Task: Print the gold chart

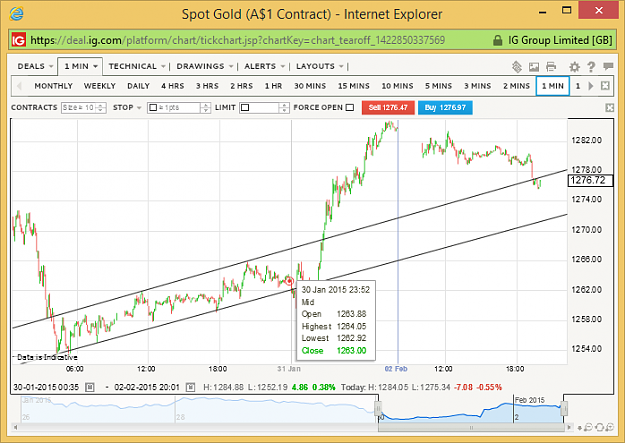Action: tap(551, 67)
